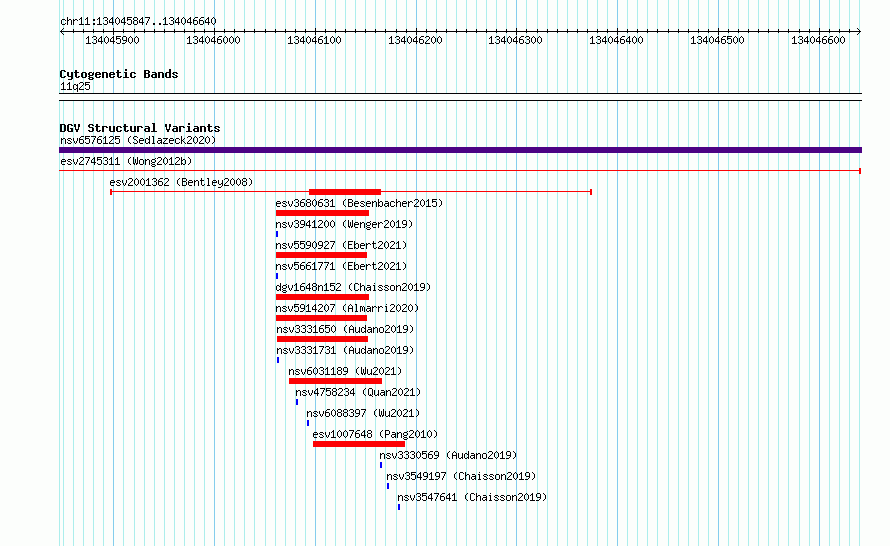Open nsv3331650 (Audano2019) variant label

[x=345, y=329]
